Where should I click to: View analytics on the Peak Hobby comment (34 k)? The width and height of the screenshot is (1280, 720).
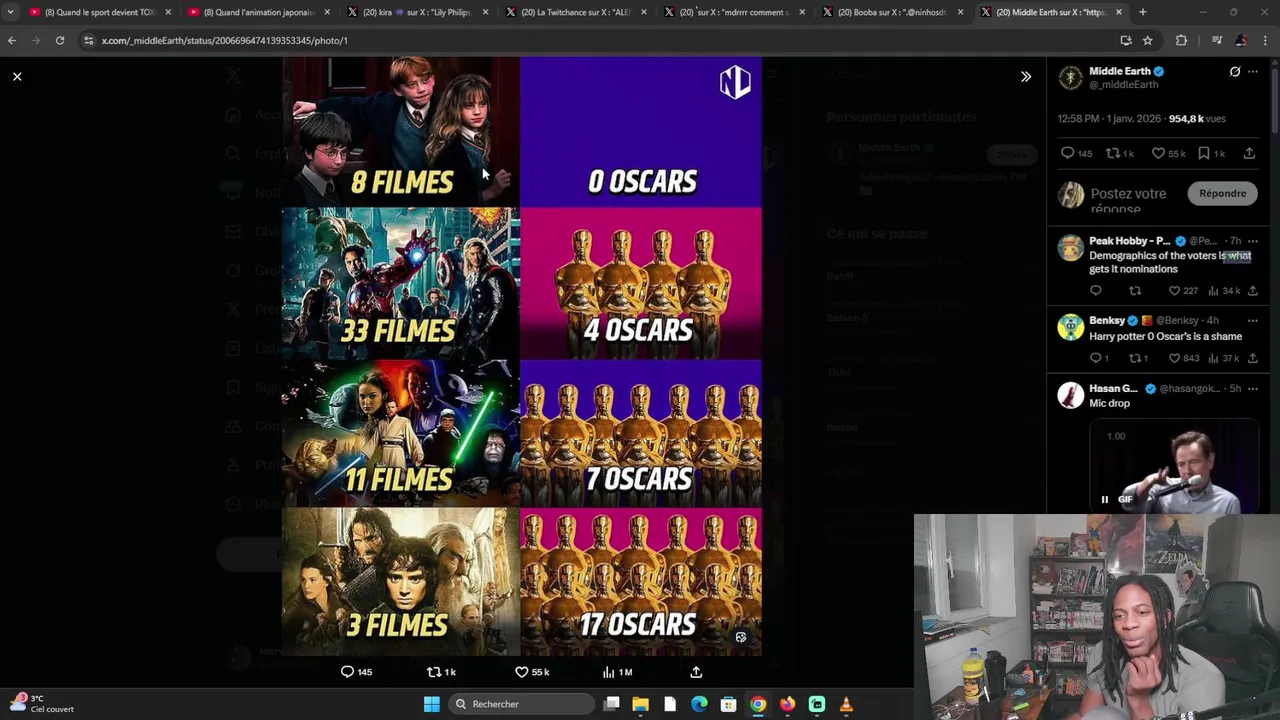point(1213,291)
